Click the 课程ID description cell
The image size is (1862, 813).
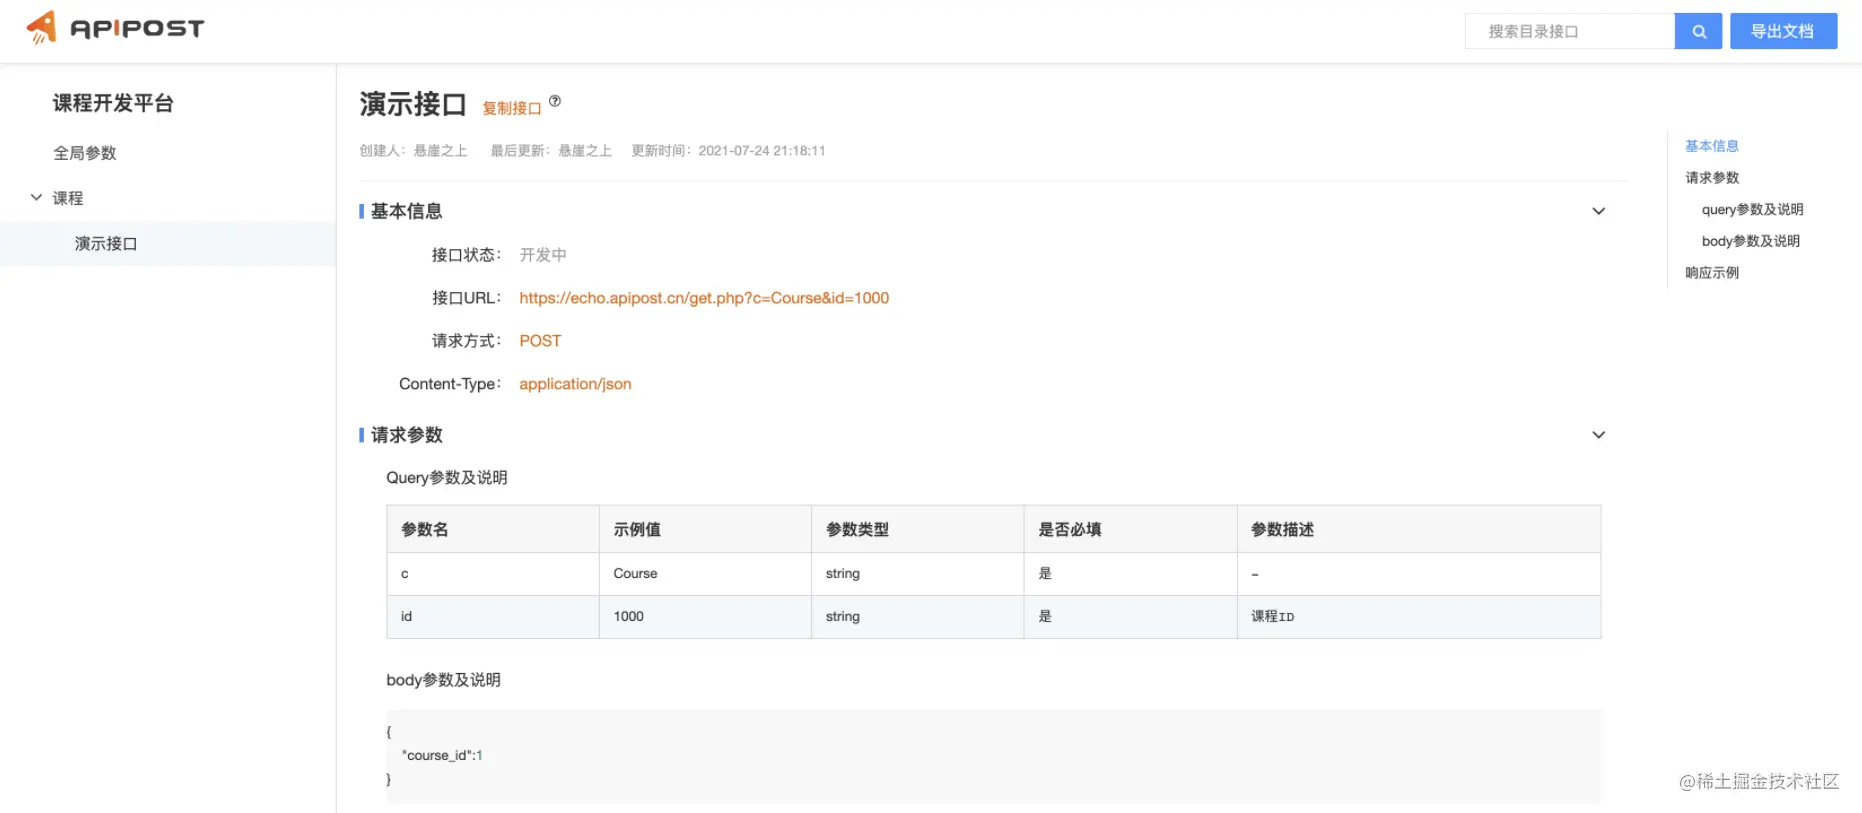click(1418, 617)
